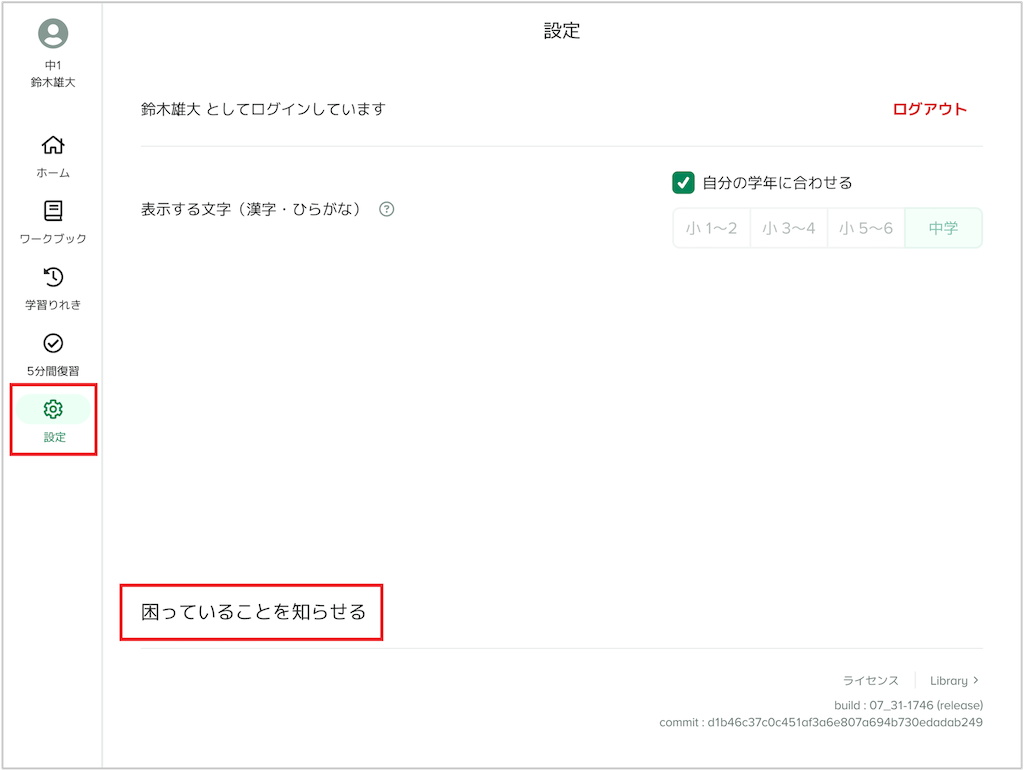Open the Workbook (ワークブック) section

(53, 222)
